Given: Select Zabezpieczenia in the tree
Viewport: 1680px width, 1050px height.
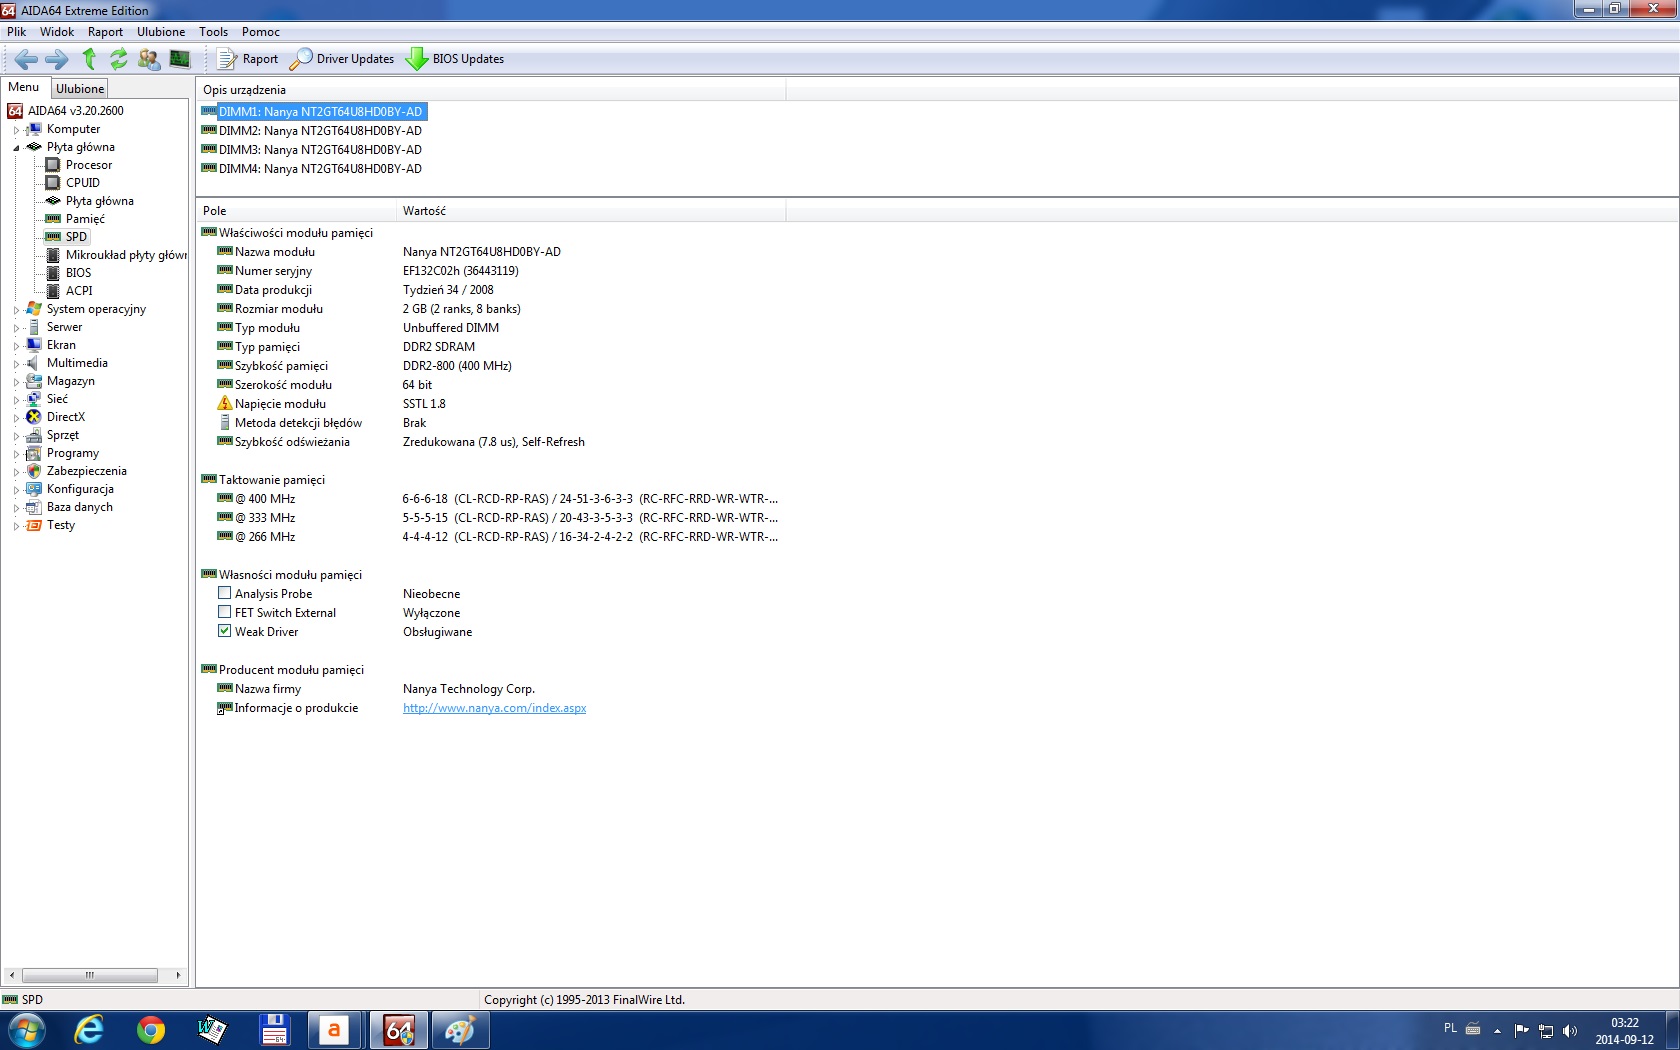Looking at the screenshot, I should (x=87, y=471).
